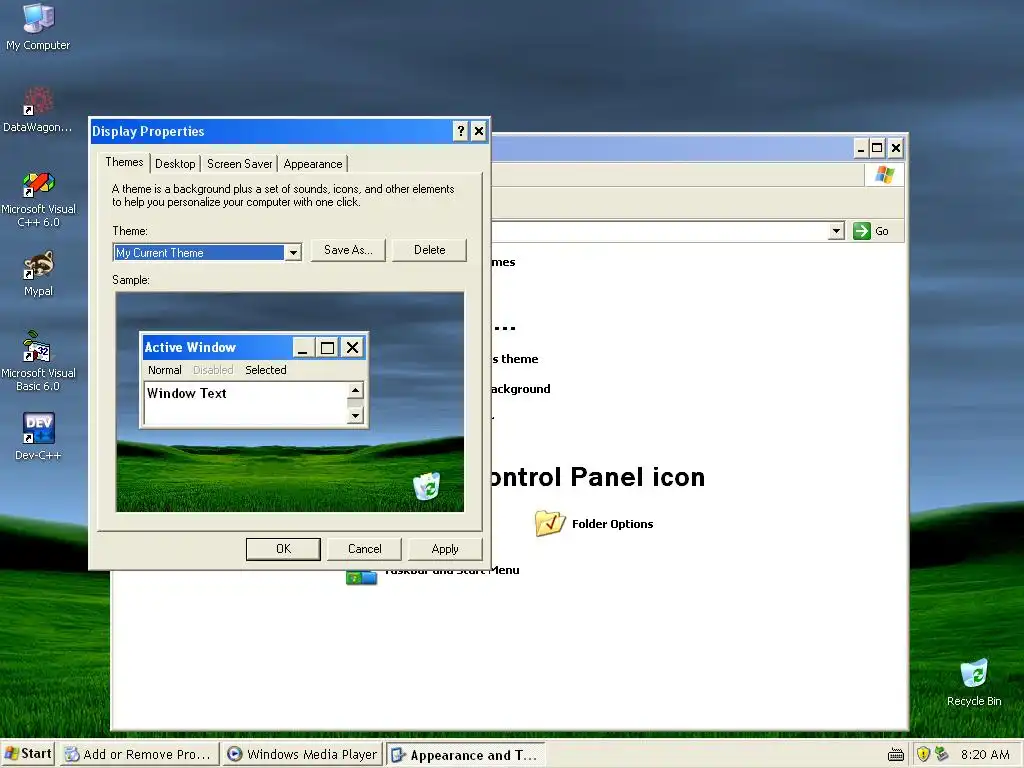Click the 'Selected' menu item in sample
Viewport: 1024px width, 768px height.
(266, 370)
